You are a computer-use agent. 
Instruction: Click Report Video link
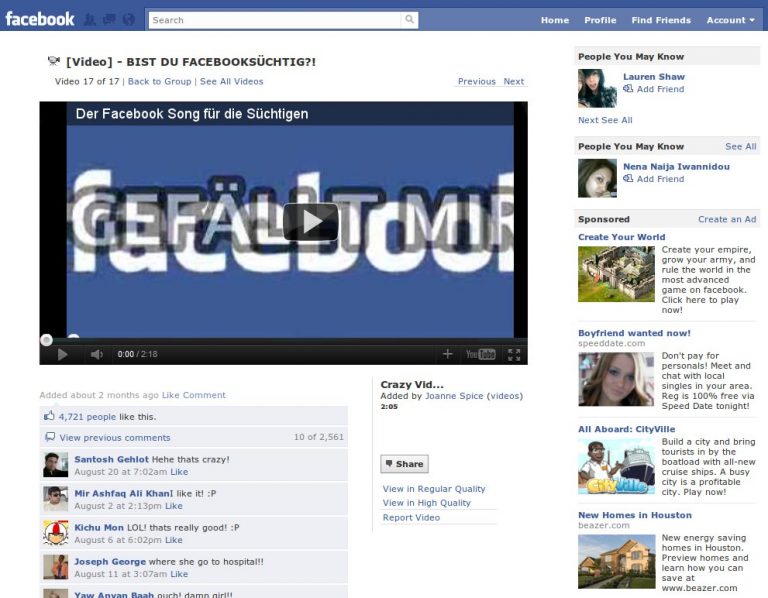click(x=411, y=517)
